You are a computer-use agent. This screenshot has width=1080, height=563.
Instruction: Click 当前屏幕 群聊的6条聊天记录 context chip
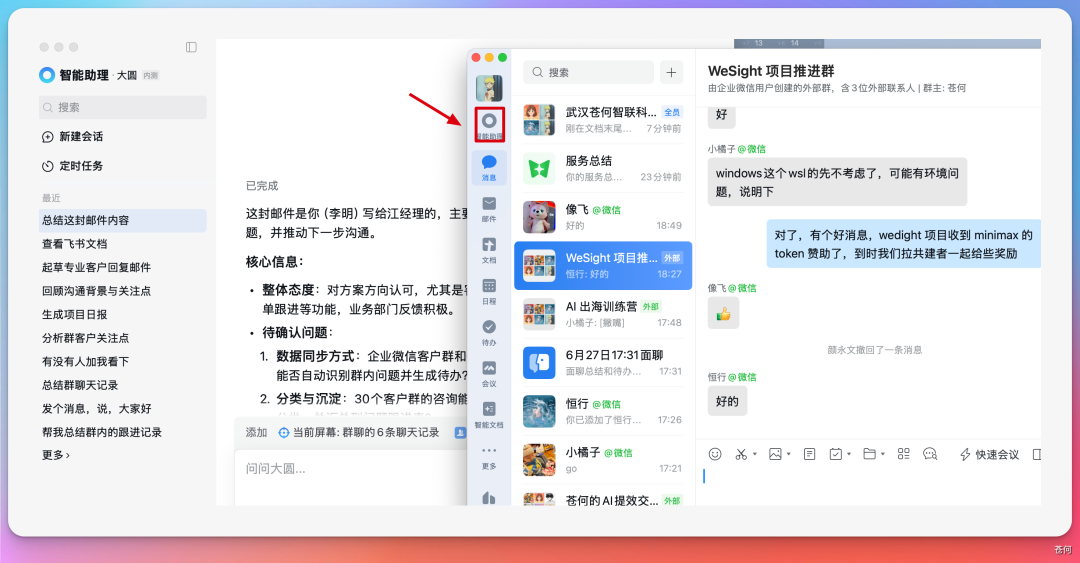tap(359, 432)
